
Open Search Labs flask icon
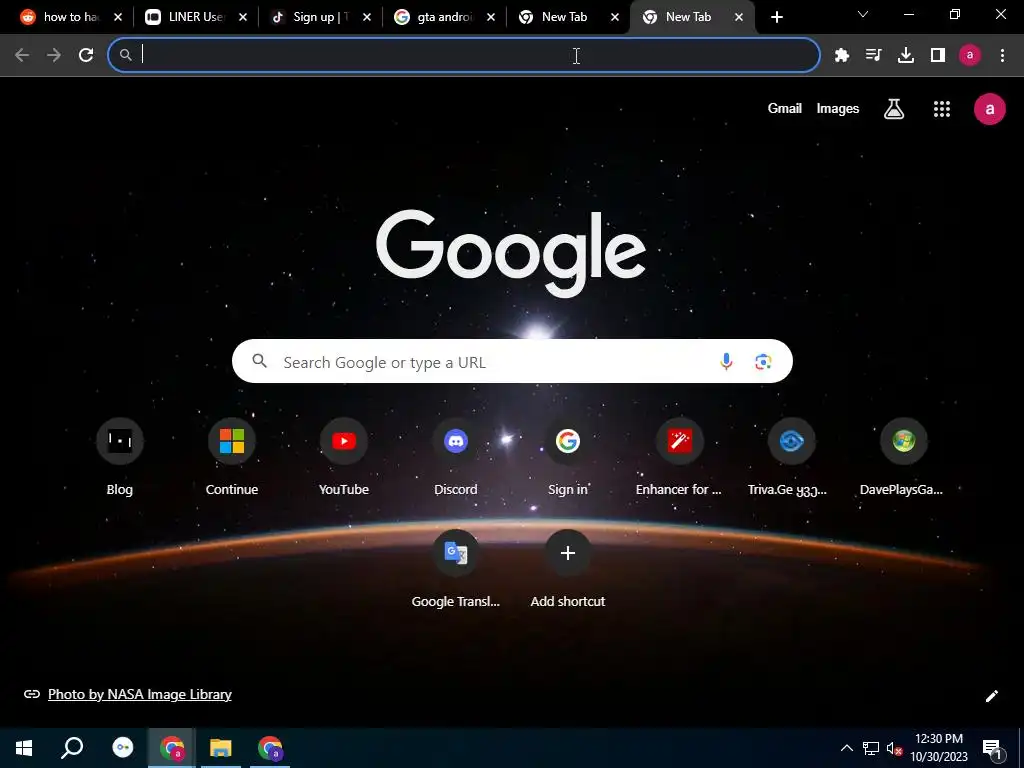[894, 109]
